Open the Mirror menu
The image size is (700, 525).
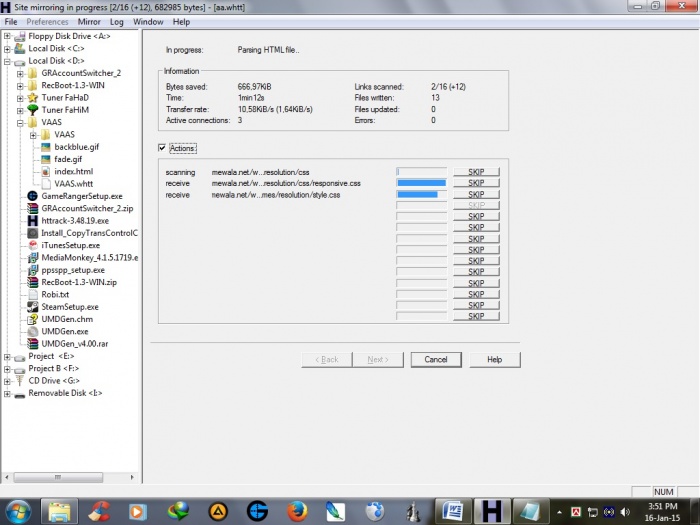coord(89,22)
